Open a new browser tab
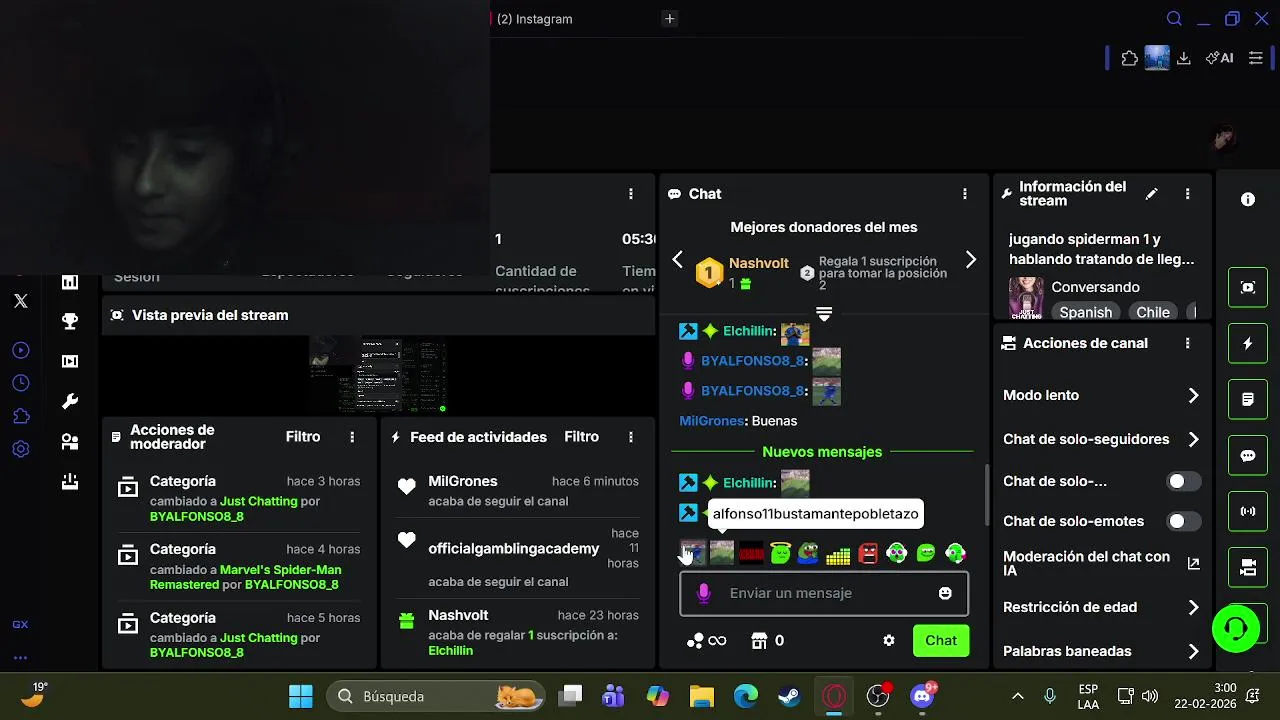The image size is (1280, 720). tap(670, 19)
